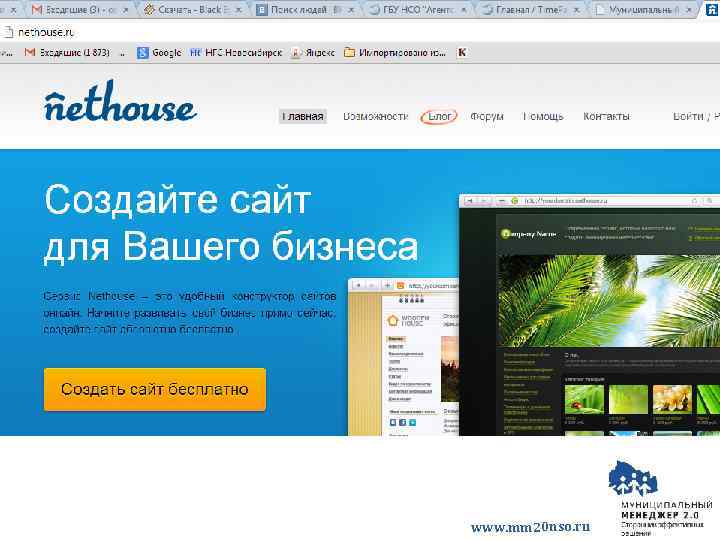Select the Главная menu item
Image resolution: width=720 pixels, height=540 pixels.
pyautogui.click(x=303, y=117)
